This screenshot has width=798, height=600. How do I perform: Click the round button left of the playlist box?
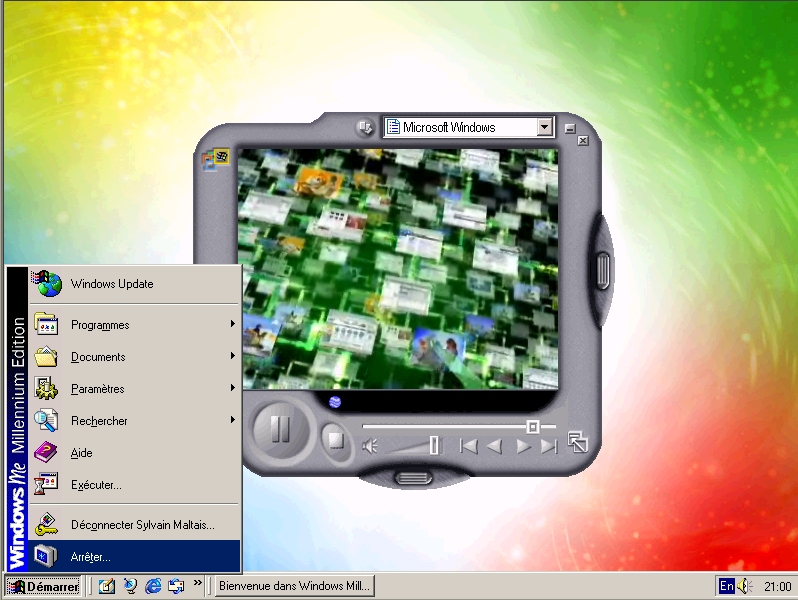click(x=365, y=127)
